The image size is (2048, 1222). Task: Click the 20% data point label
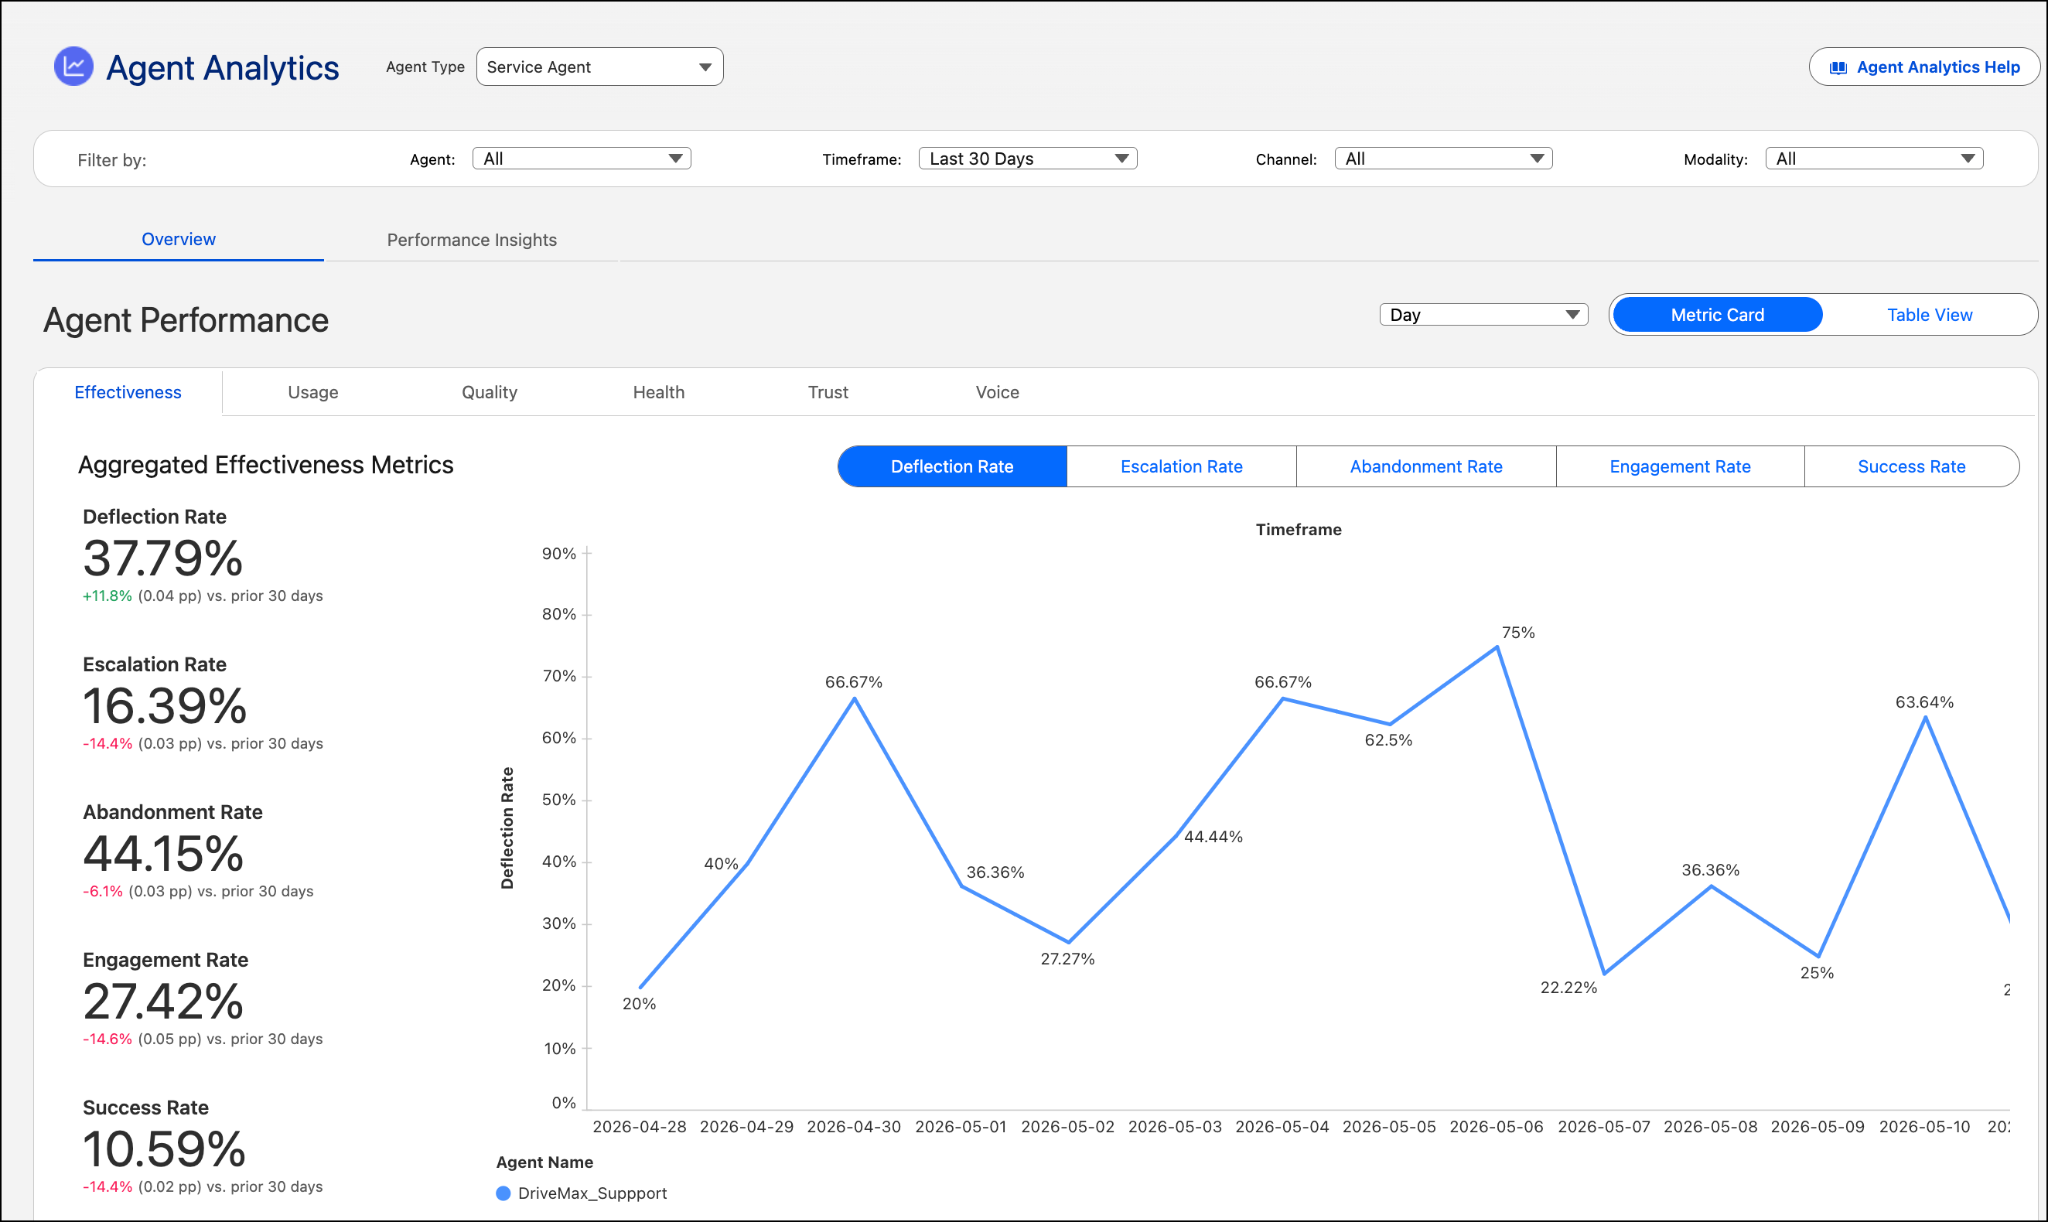(639, 1004)
